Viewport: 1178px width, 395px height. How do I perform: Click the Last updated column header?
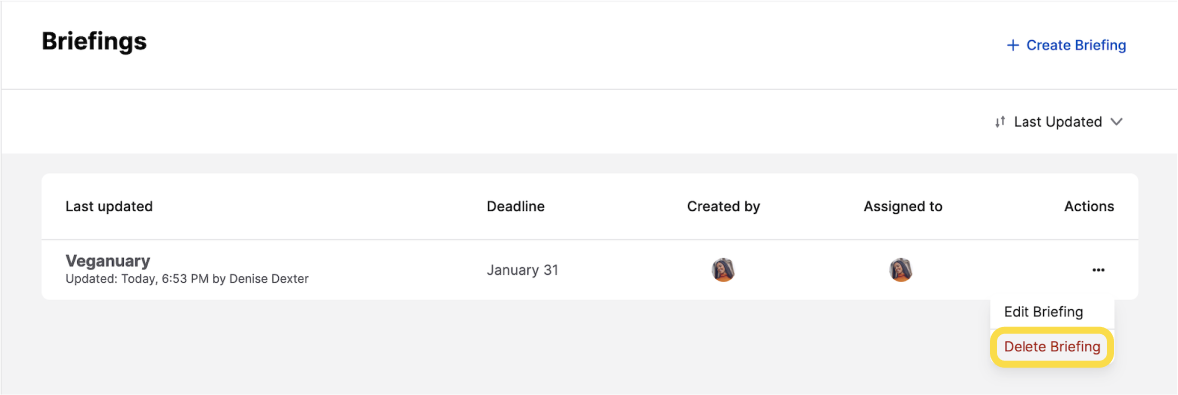(x=109, y=207)
